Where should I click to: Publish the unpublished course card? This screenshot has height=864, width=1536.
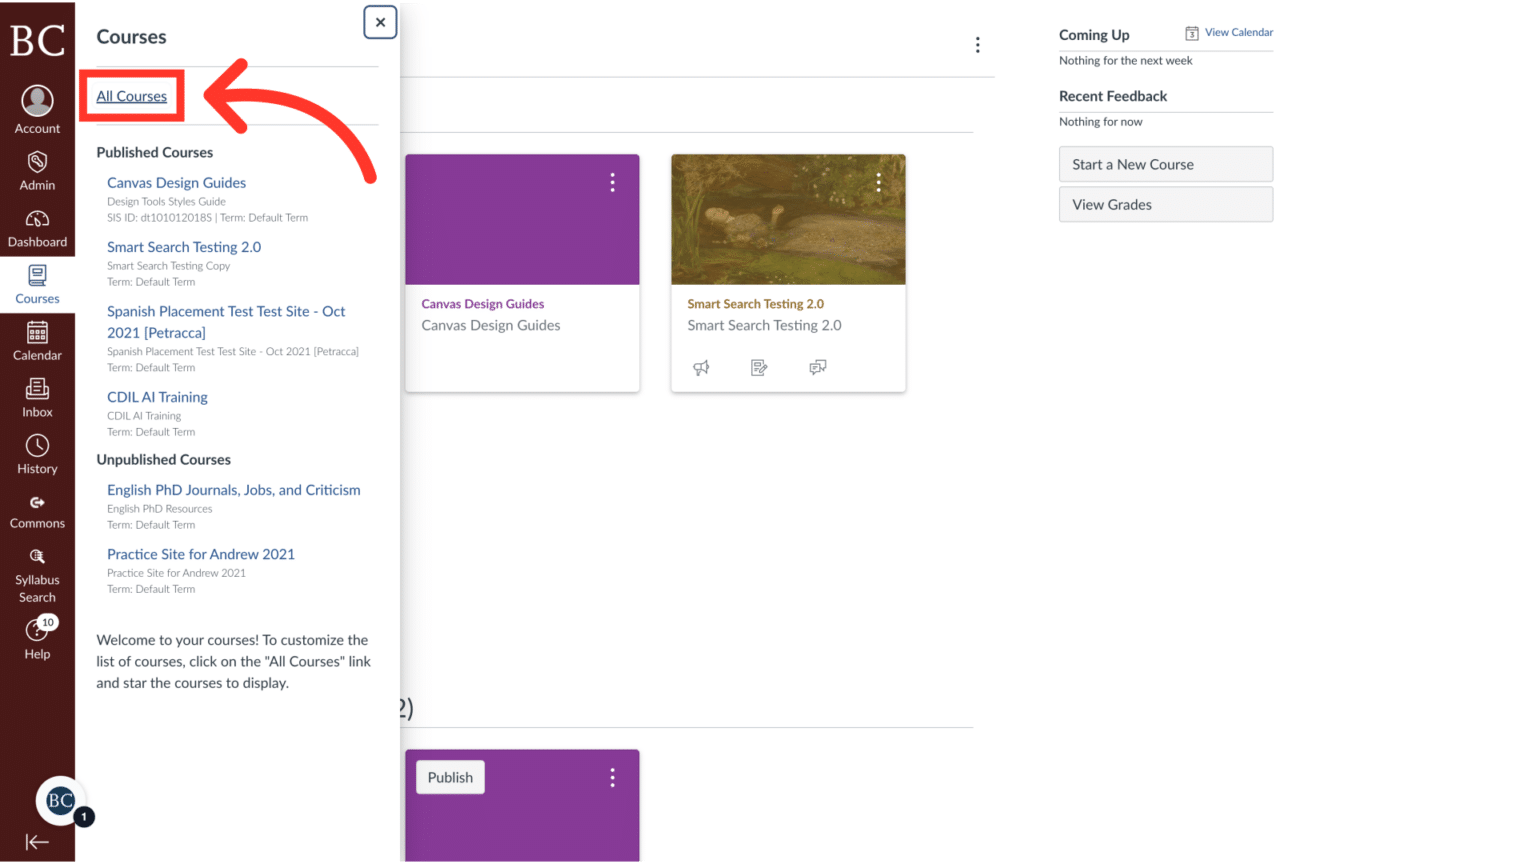click(450, 777)
